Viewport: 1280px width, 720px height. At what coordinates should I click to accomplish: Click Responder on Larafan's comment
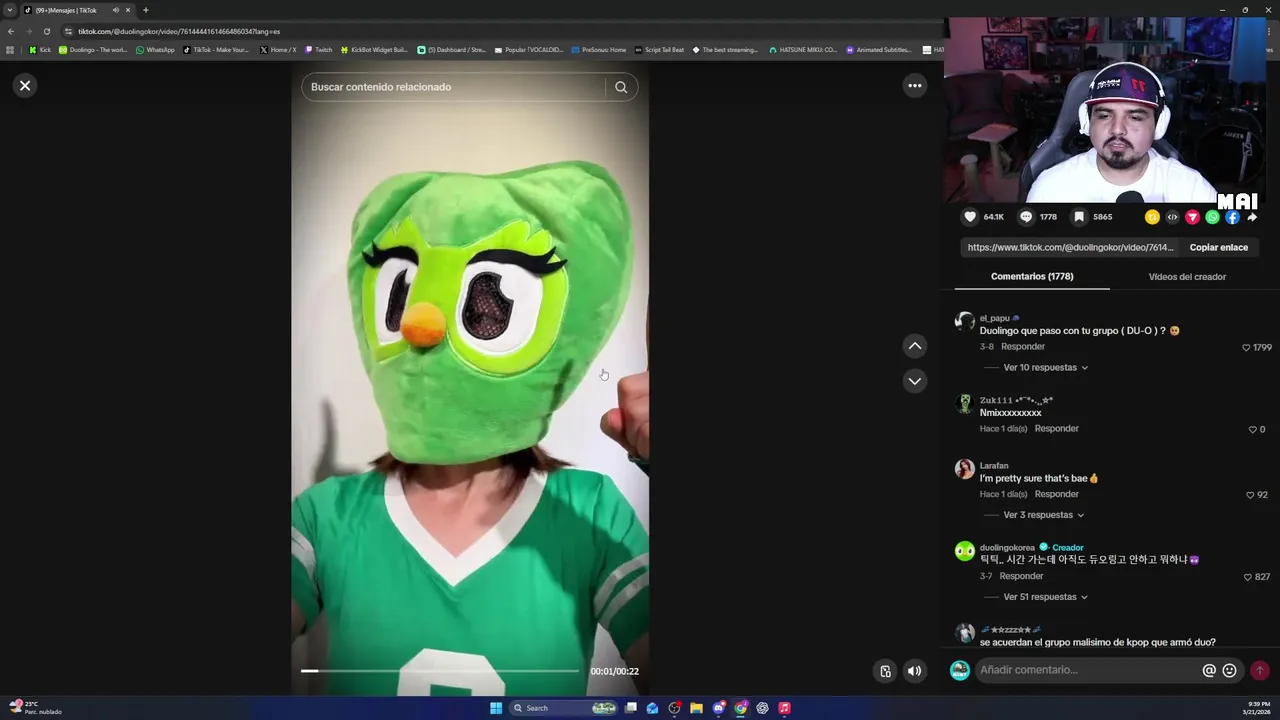(1057, 495)
